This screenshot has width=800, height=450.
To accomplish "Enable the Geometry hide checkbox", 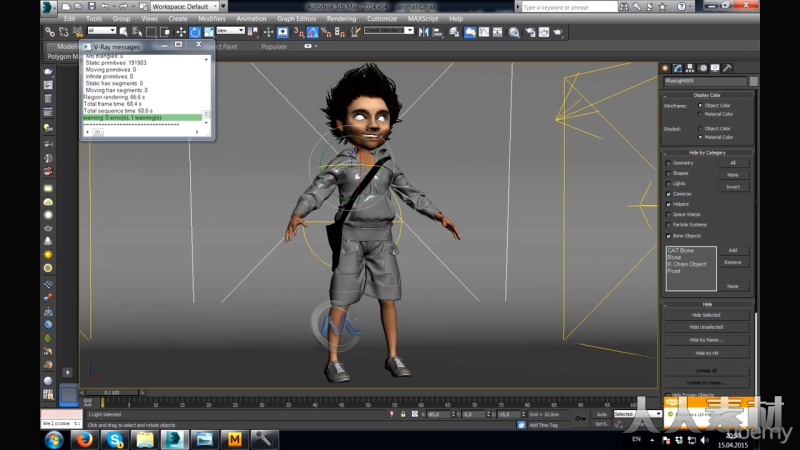I will point(668,163).
